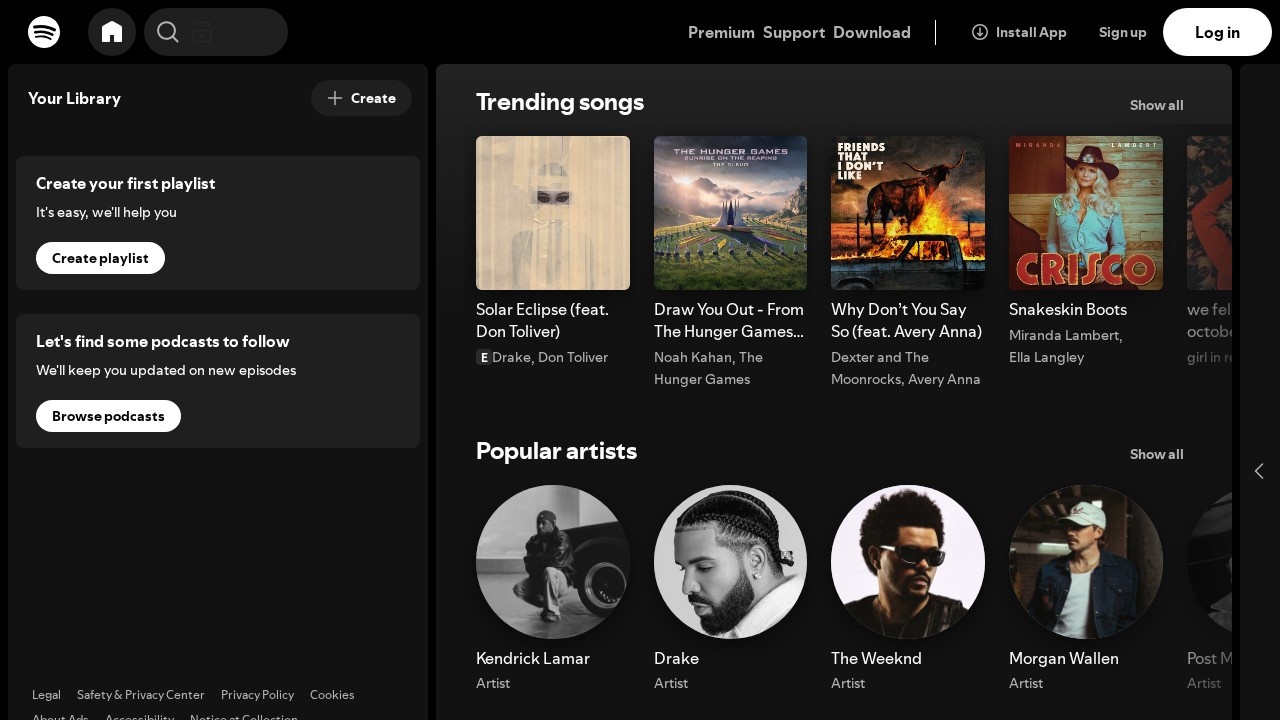Click the Sign up button
This screenshot has height=720, width=1280.
[x=1123, y=32]
